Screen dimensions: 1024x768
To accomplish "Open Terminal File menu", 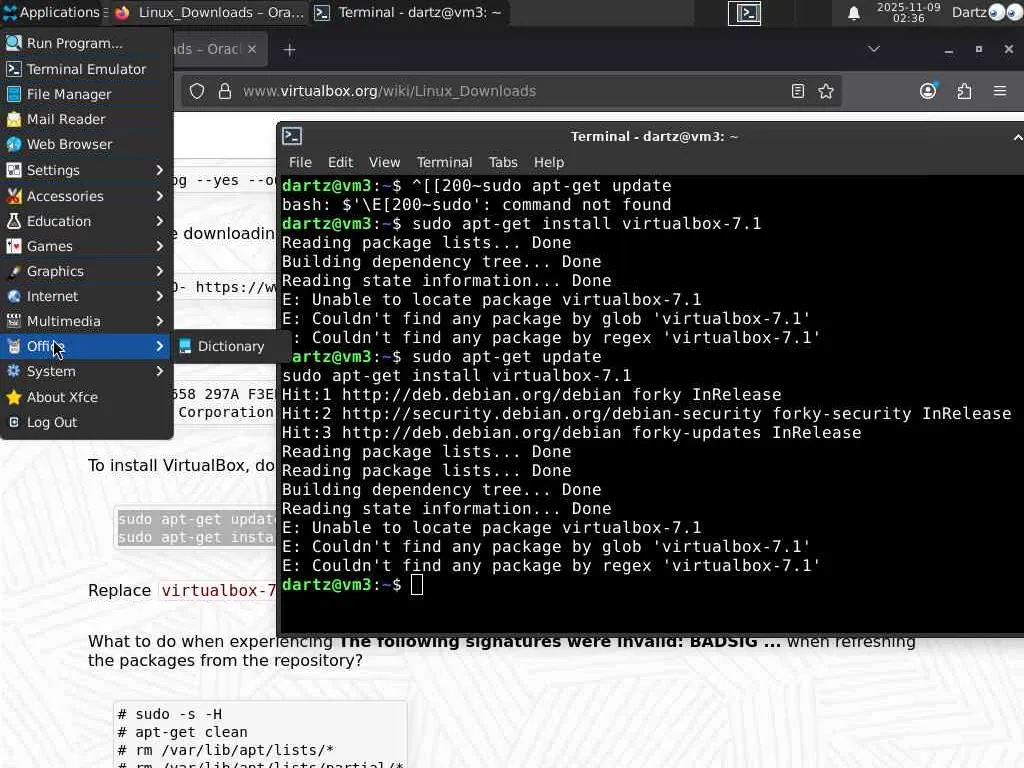I will coord(300,162).
